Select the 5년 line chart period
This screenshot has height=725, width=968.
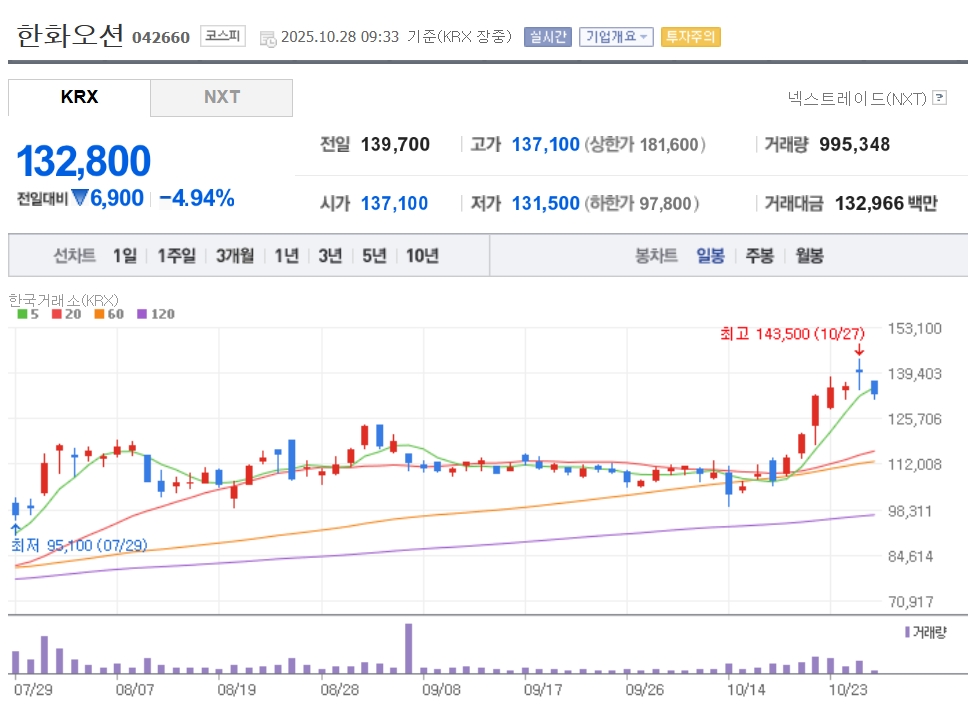pos(374,255)
